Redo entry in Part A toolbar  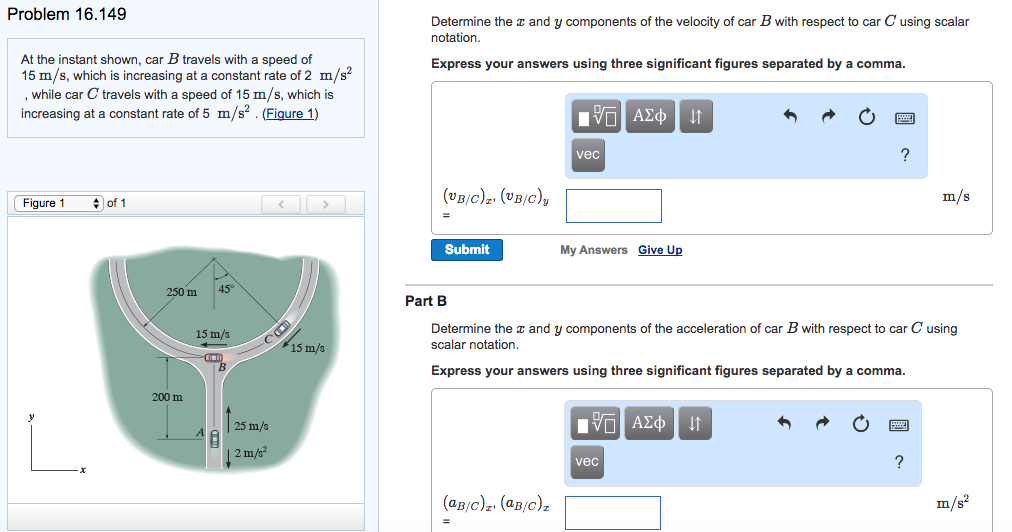[x=828, y=116]
